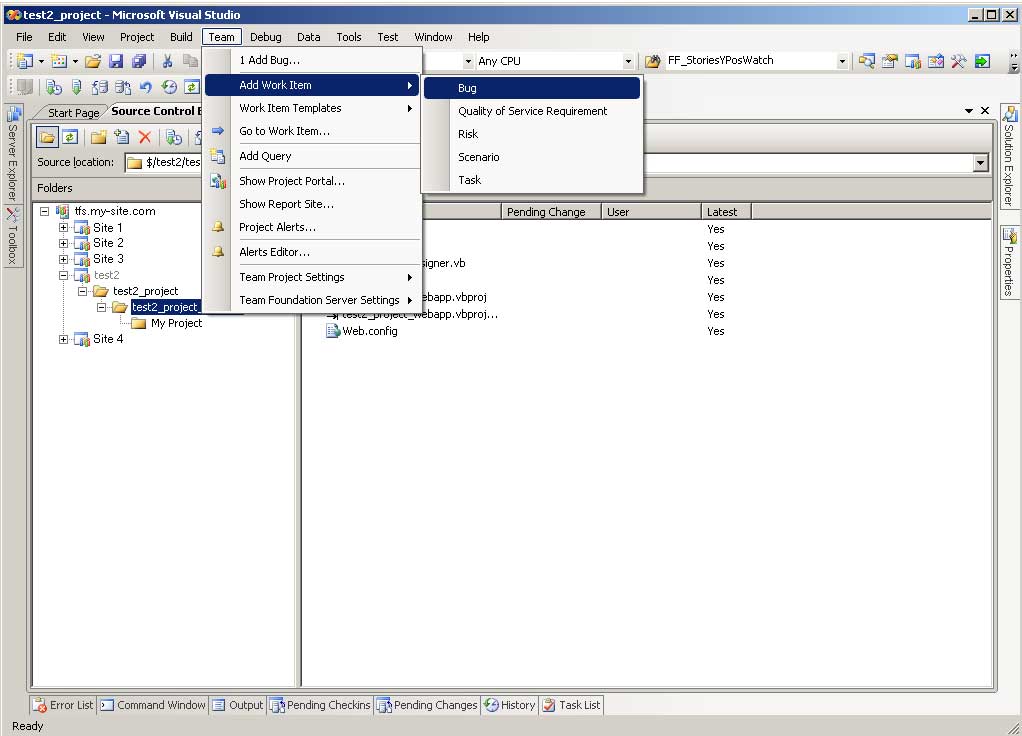Click the Save floppy disk icon

pyautogui.click(x=116, y=61)
